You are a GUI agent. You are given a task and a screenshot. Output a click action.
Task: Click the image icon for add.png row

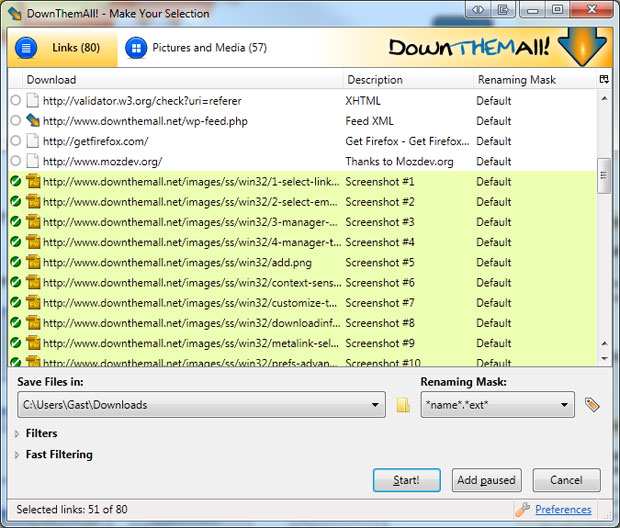coord(33,262)
